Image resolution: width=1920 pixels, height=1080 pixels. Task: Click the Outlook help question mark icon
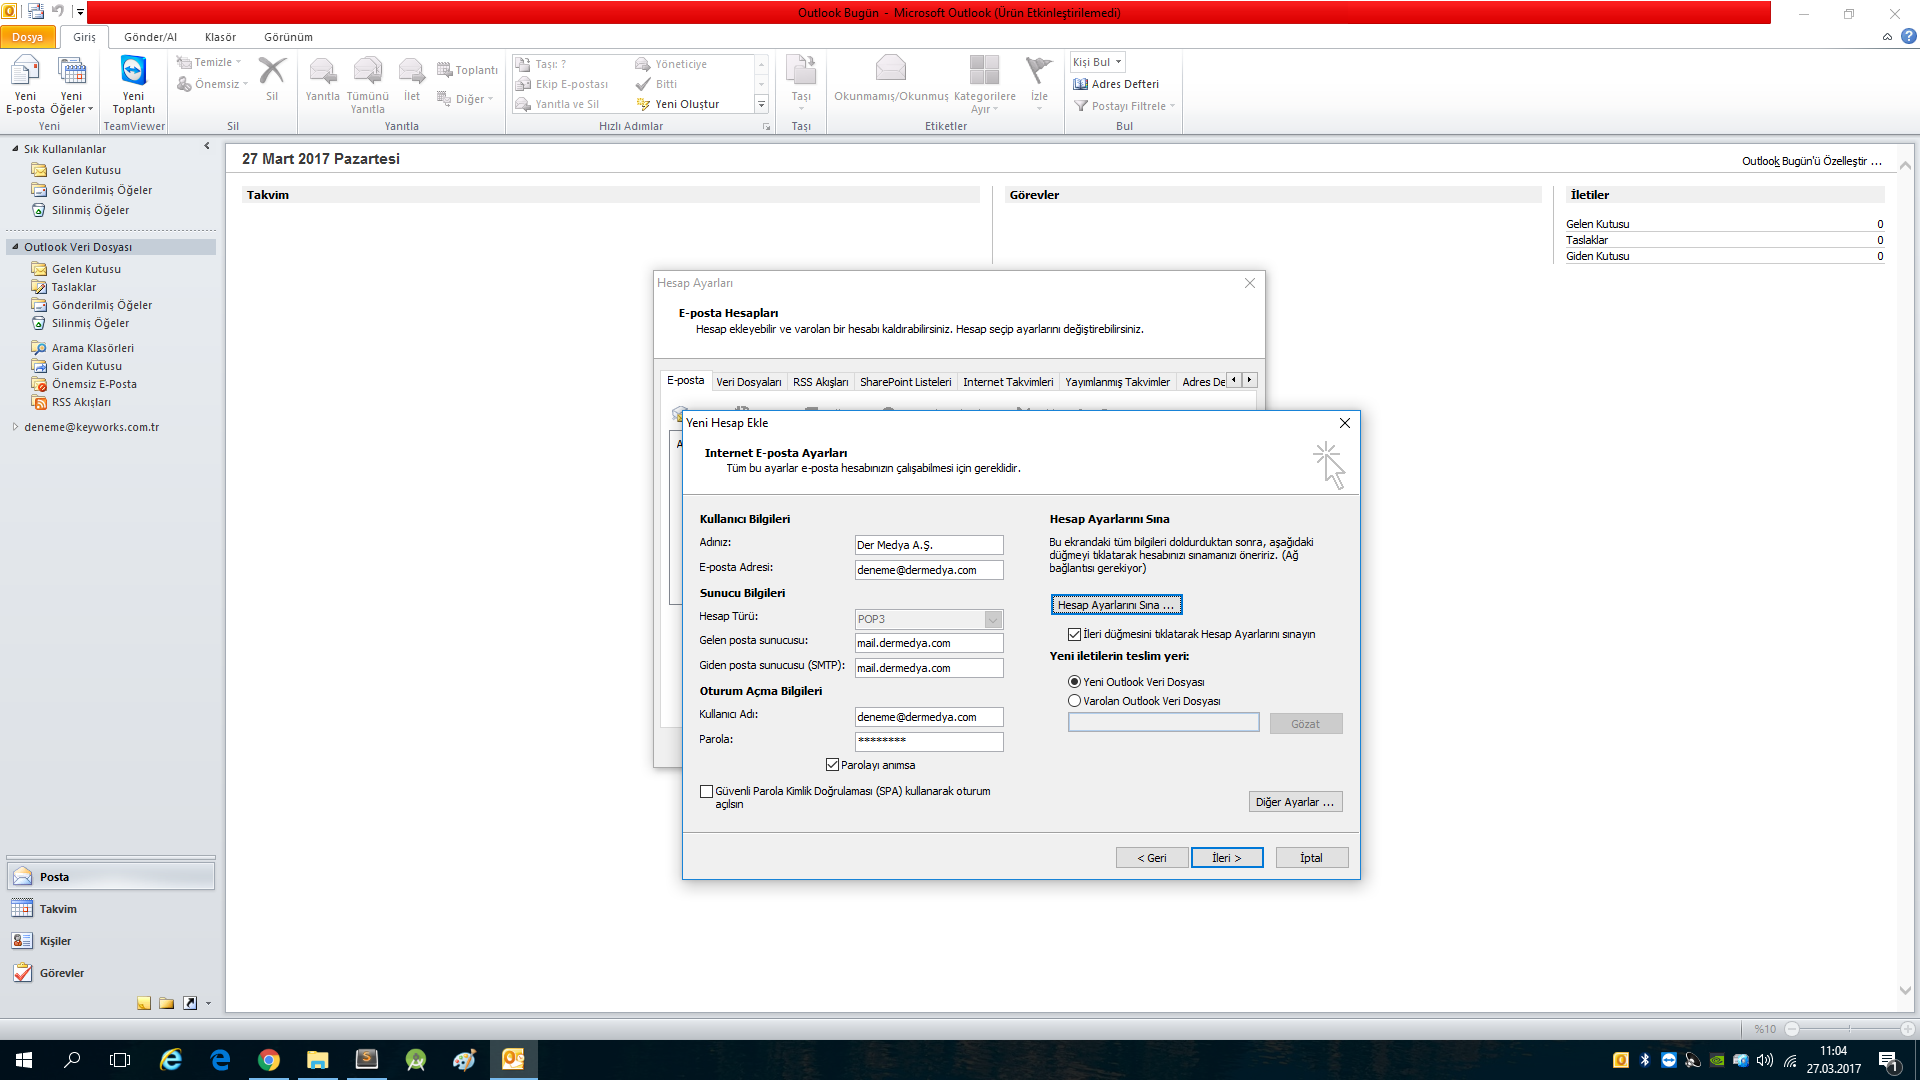pyautogui.click(x=1909, y=37)
